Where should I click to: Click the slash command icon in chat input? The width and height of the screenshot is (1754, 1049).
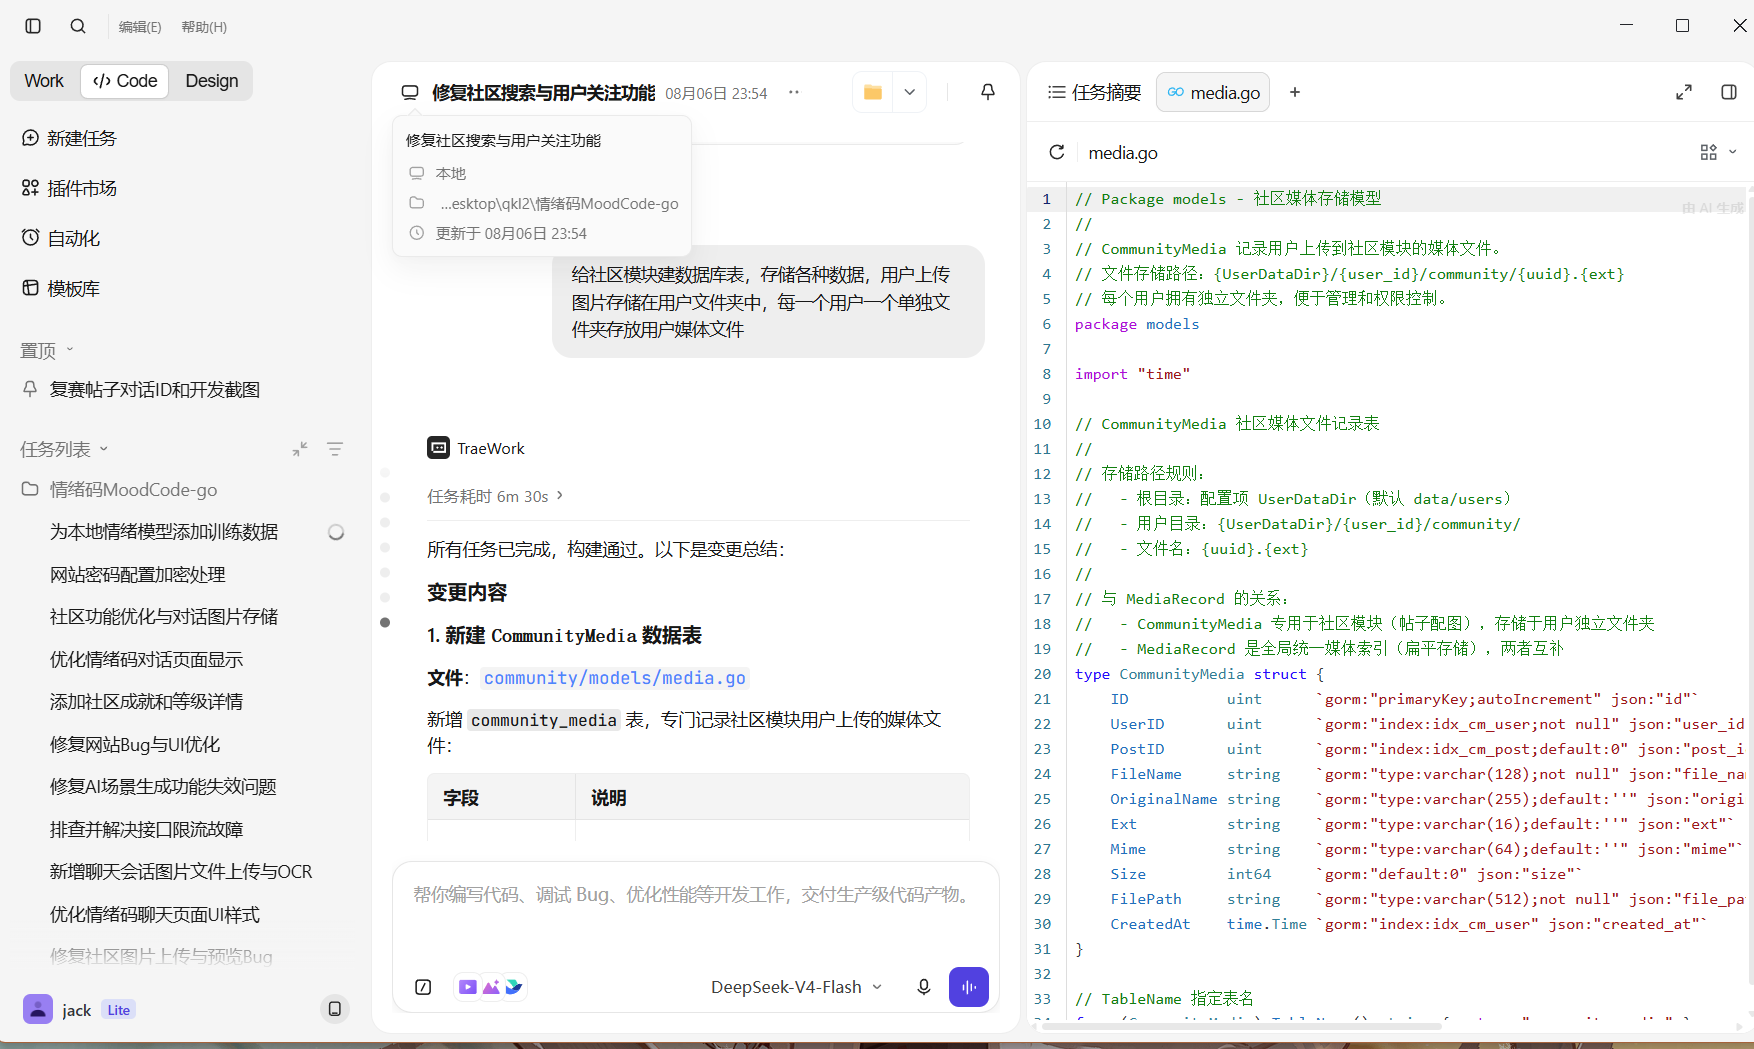423,987
